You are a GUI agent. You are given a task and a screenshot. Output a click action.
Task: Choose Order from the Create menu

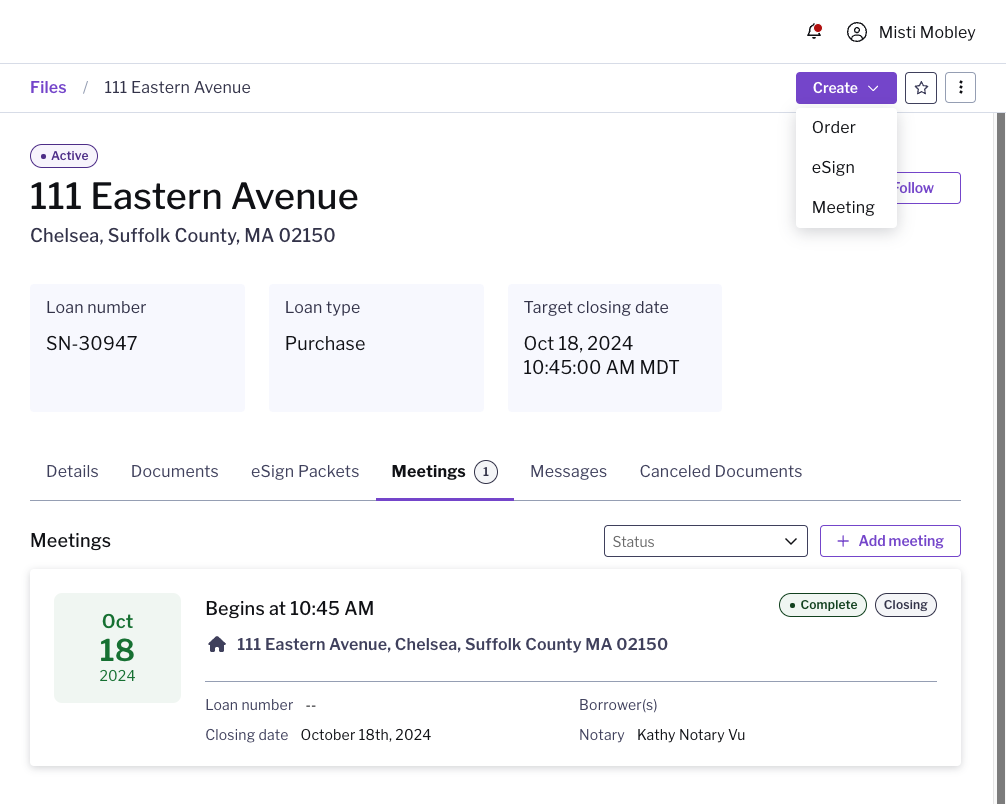(x=846, y=127)
